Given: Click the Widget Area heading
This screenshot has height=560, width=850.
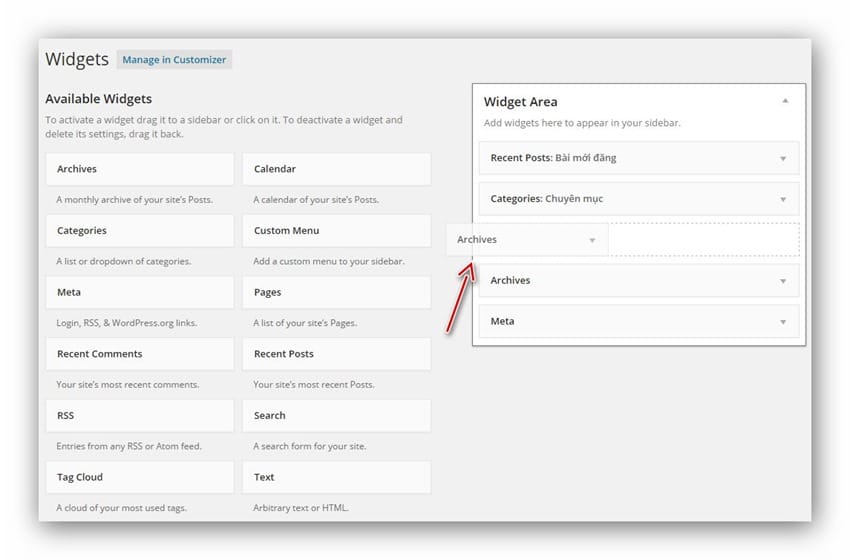Looking at the screenshot, I should click(520, 102).
